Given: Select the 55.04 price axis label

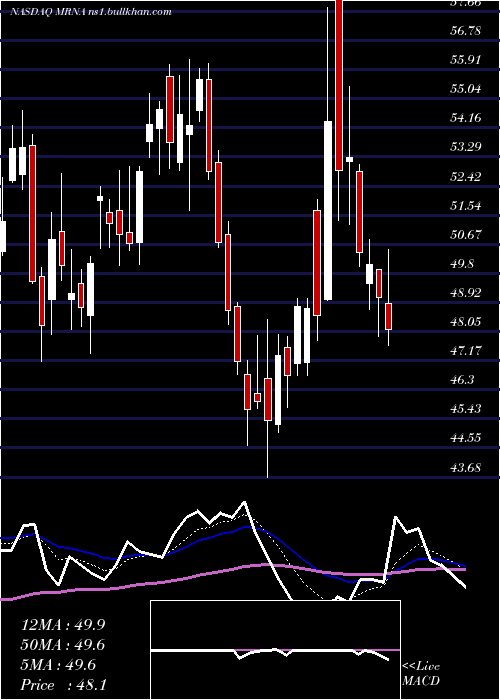Looking at the screenshot, I should pyautogui.click(x=467, y=89).
